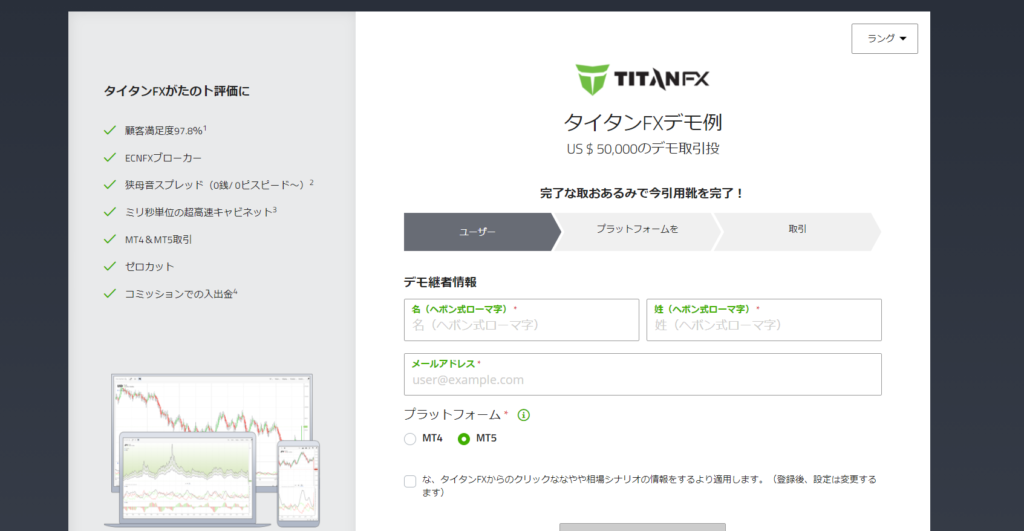Image resolution: width=1024 pixels, height=531 pixels.
Task: Click the gray submit button at the bottom
Action: 643,527
